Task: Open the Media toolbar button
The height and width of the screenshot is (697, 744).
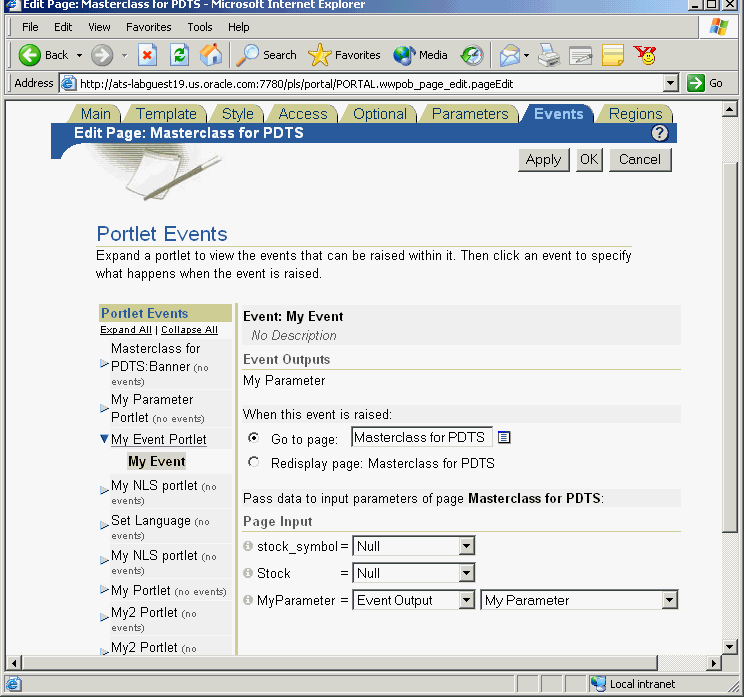Action: [x=420, y=56]
